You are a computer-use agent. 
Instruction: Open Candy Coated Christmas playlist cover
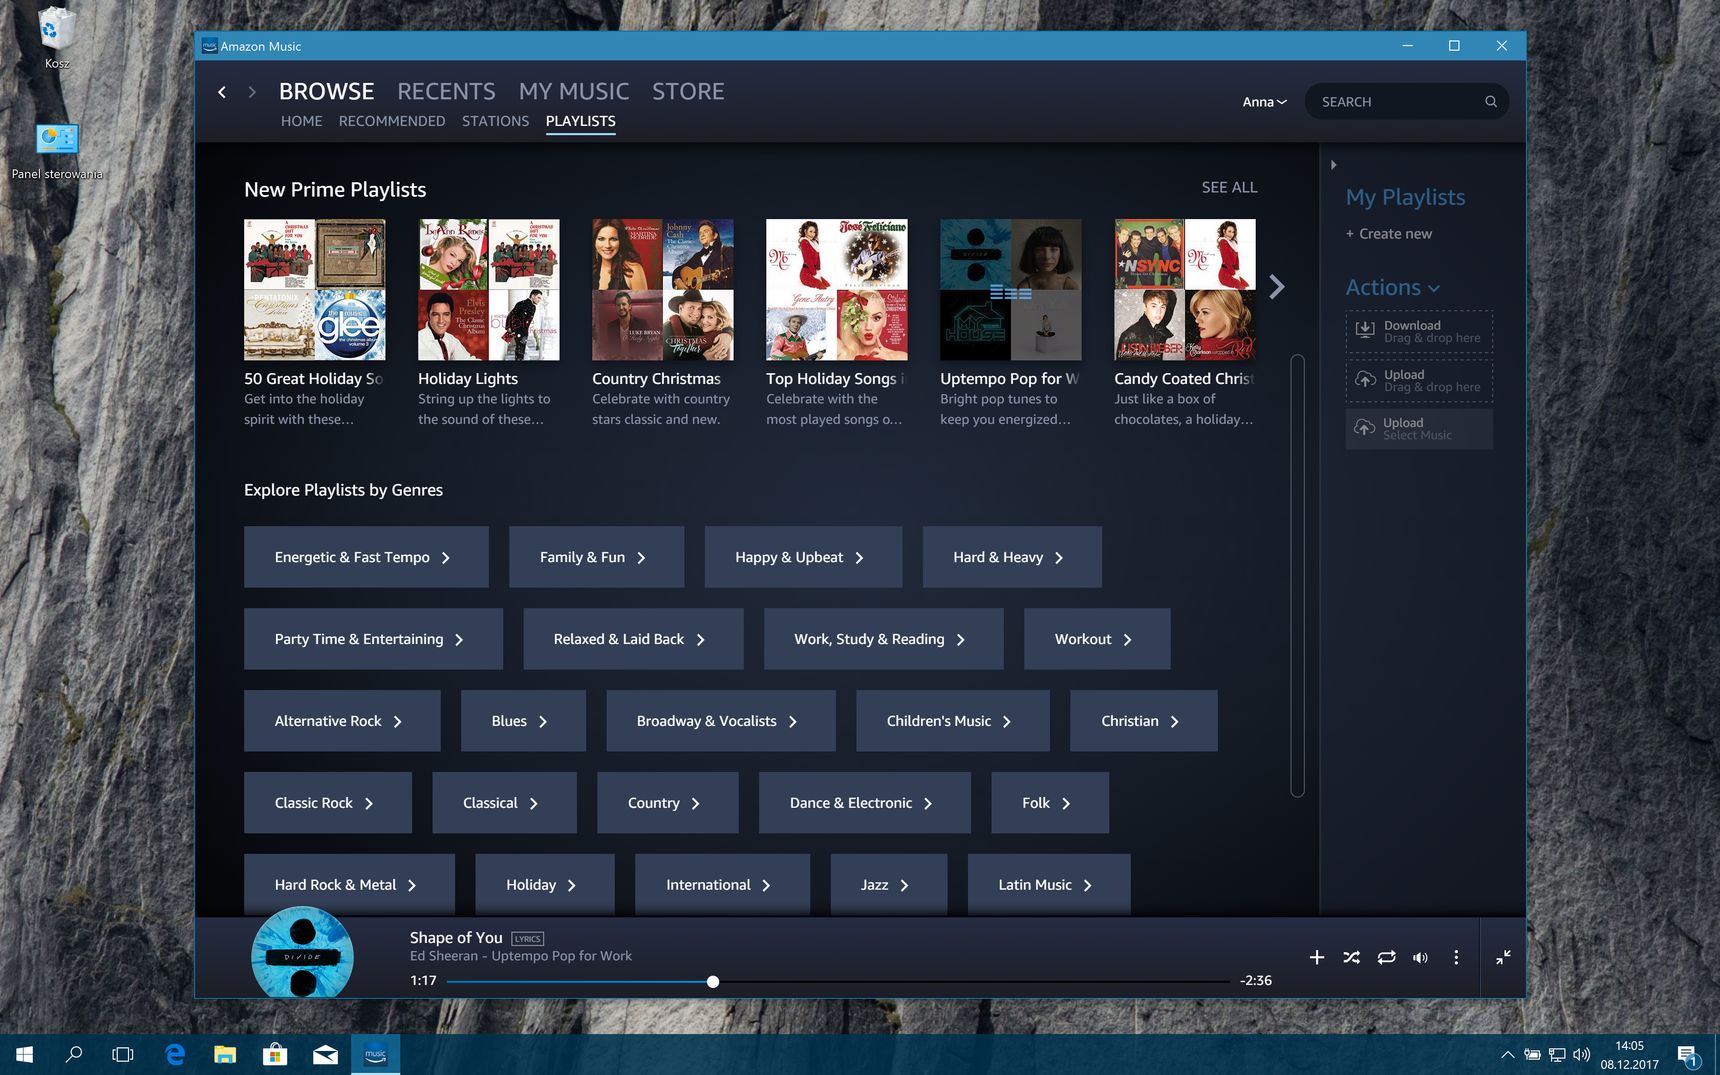pyautogui.click(x=1185, y=290)
